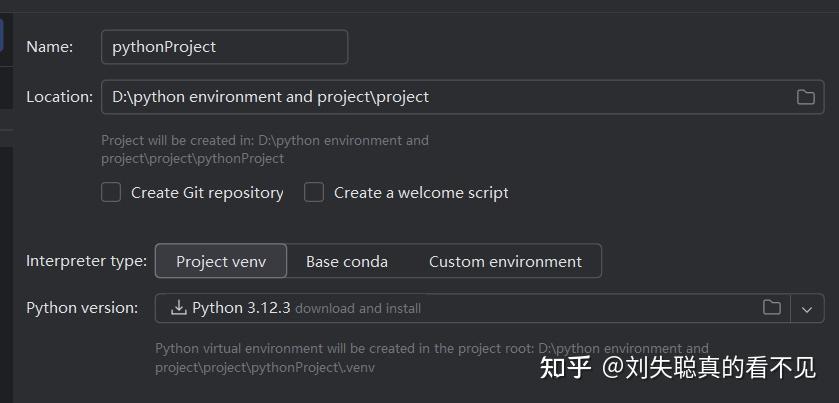Click the "Location:" field label
Image resolution: width=839 pixels, height=403 pixels.
click(59, 97)
